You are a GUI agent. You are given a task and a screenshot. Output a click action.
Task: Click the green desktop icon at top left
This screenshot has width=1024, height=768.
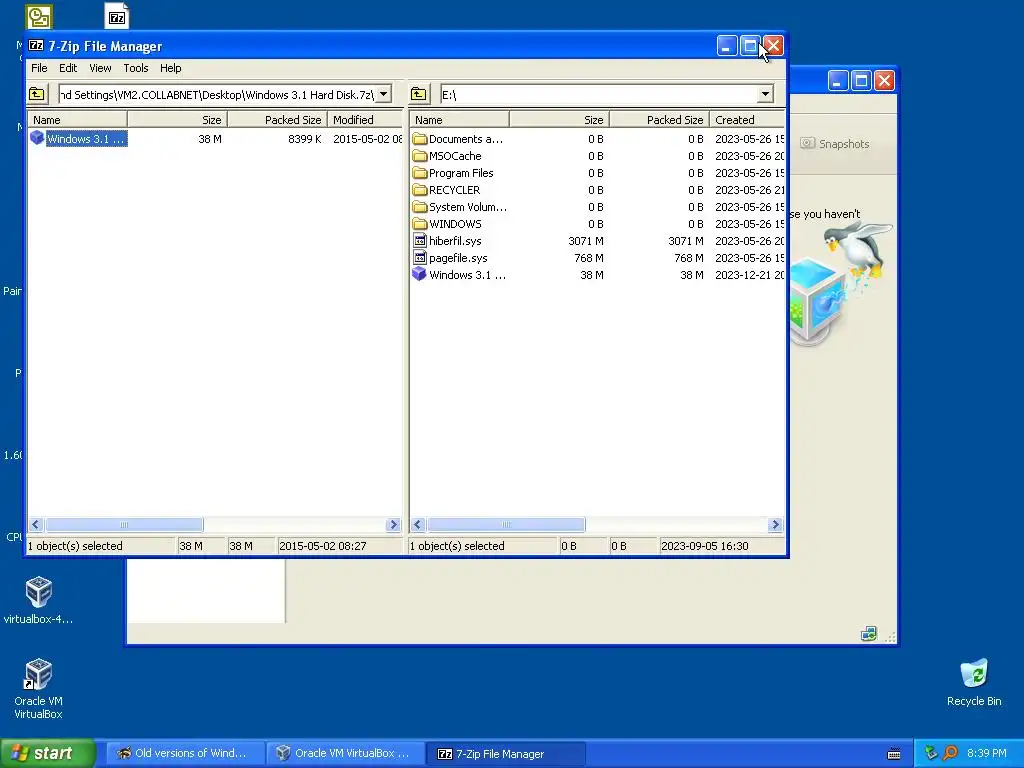pyautogui.click(x=39, y=16)
